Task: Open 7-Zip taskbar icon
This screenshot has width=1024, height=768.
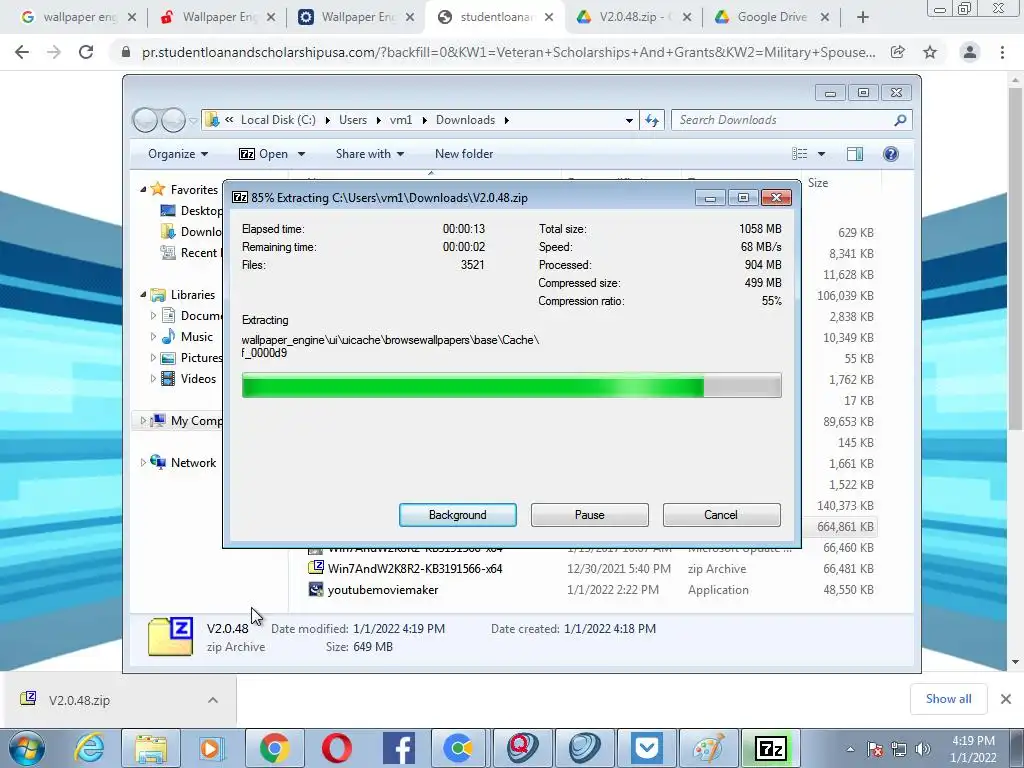Action: (x=771, y=748)
